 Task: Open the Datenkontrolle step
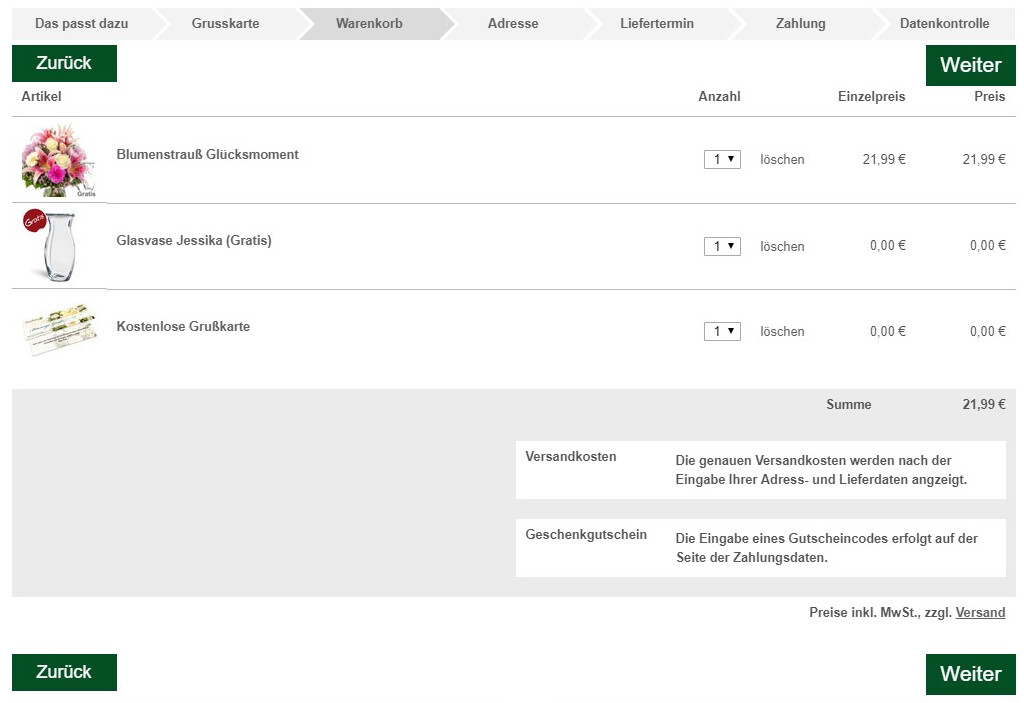(944, 24)
